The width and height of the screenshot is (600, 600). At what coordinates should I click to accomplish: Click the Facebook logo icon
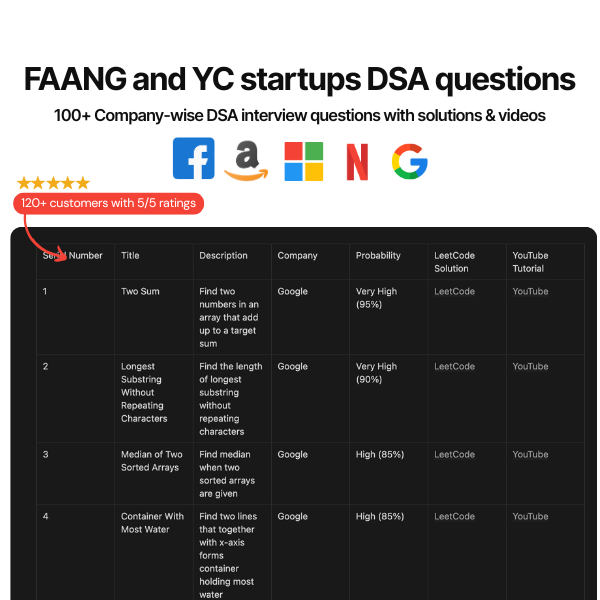point(194,158)
